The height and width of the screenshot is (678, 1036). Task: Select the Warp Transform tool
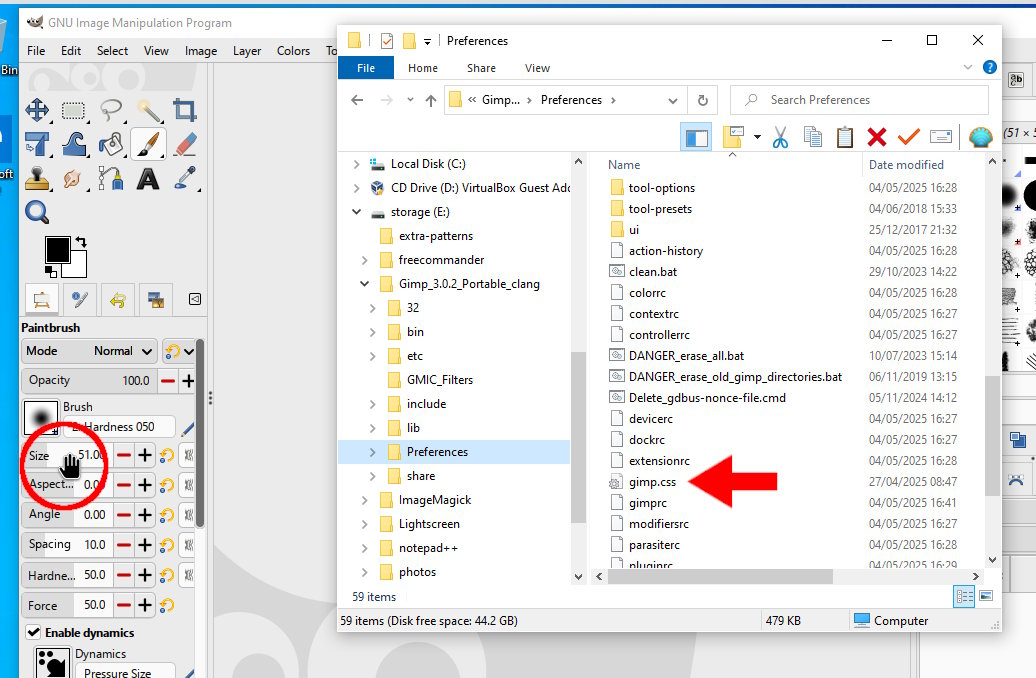coord(74,144)
